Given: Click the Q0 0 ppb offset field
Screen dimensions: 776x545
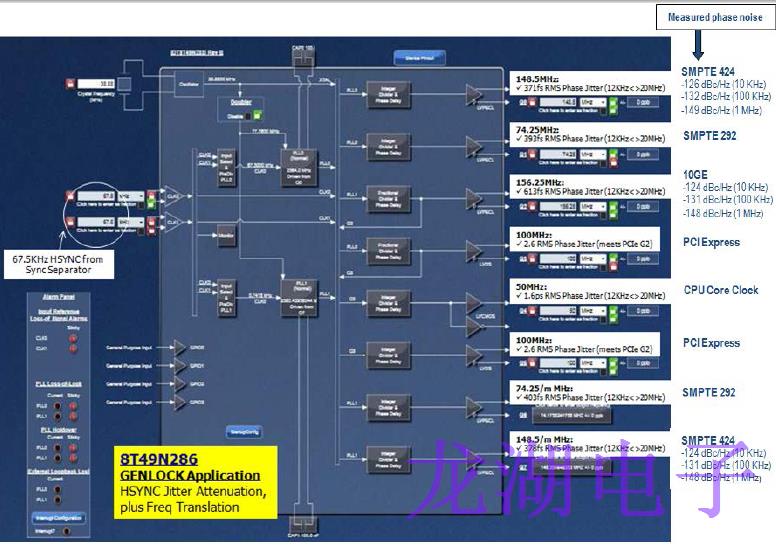Looking at the screenshot, I should pos(640,102).
